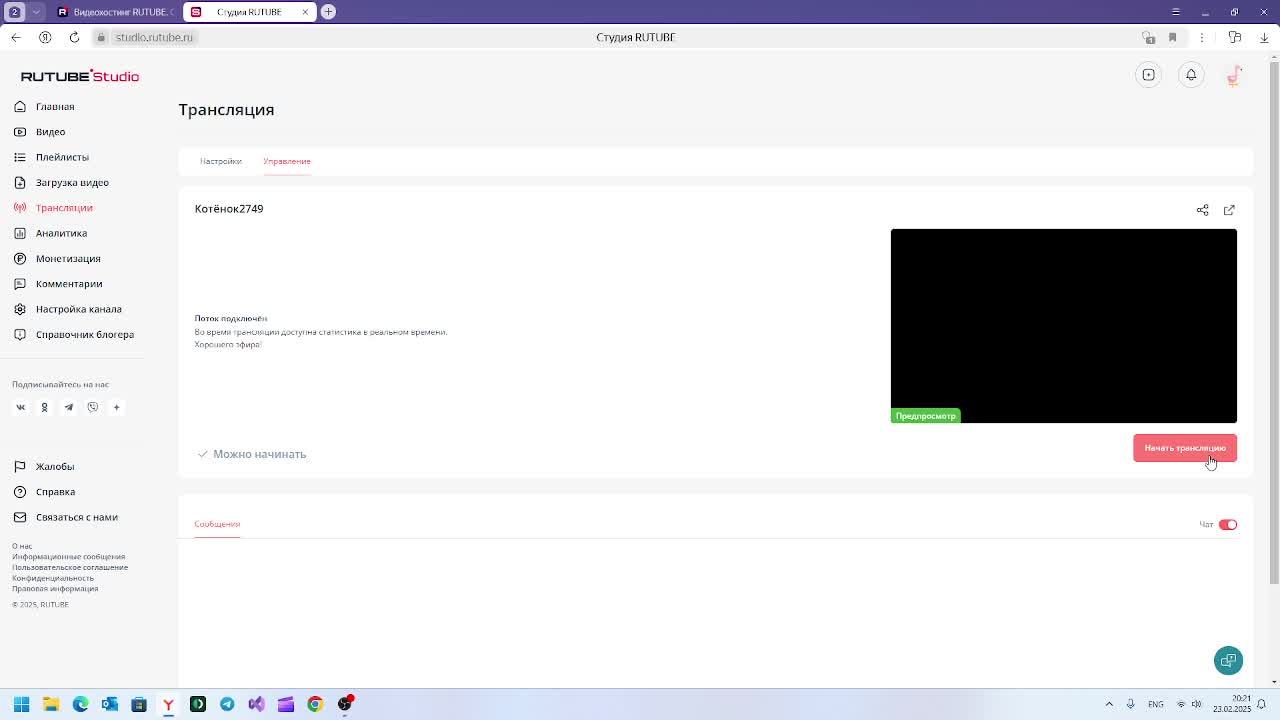Click the Yandex home icon
The height and width of the screenshot is (720, 1280).
tap(45, 37)
